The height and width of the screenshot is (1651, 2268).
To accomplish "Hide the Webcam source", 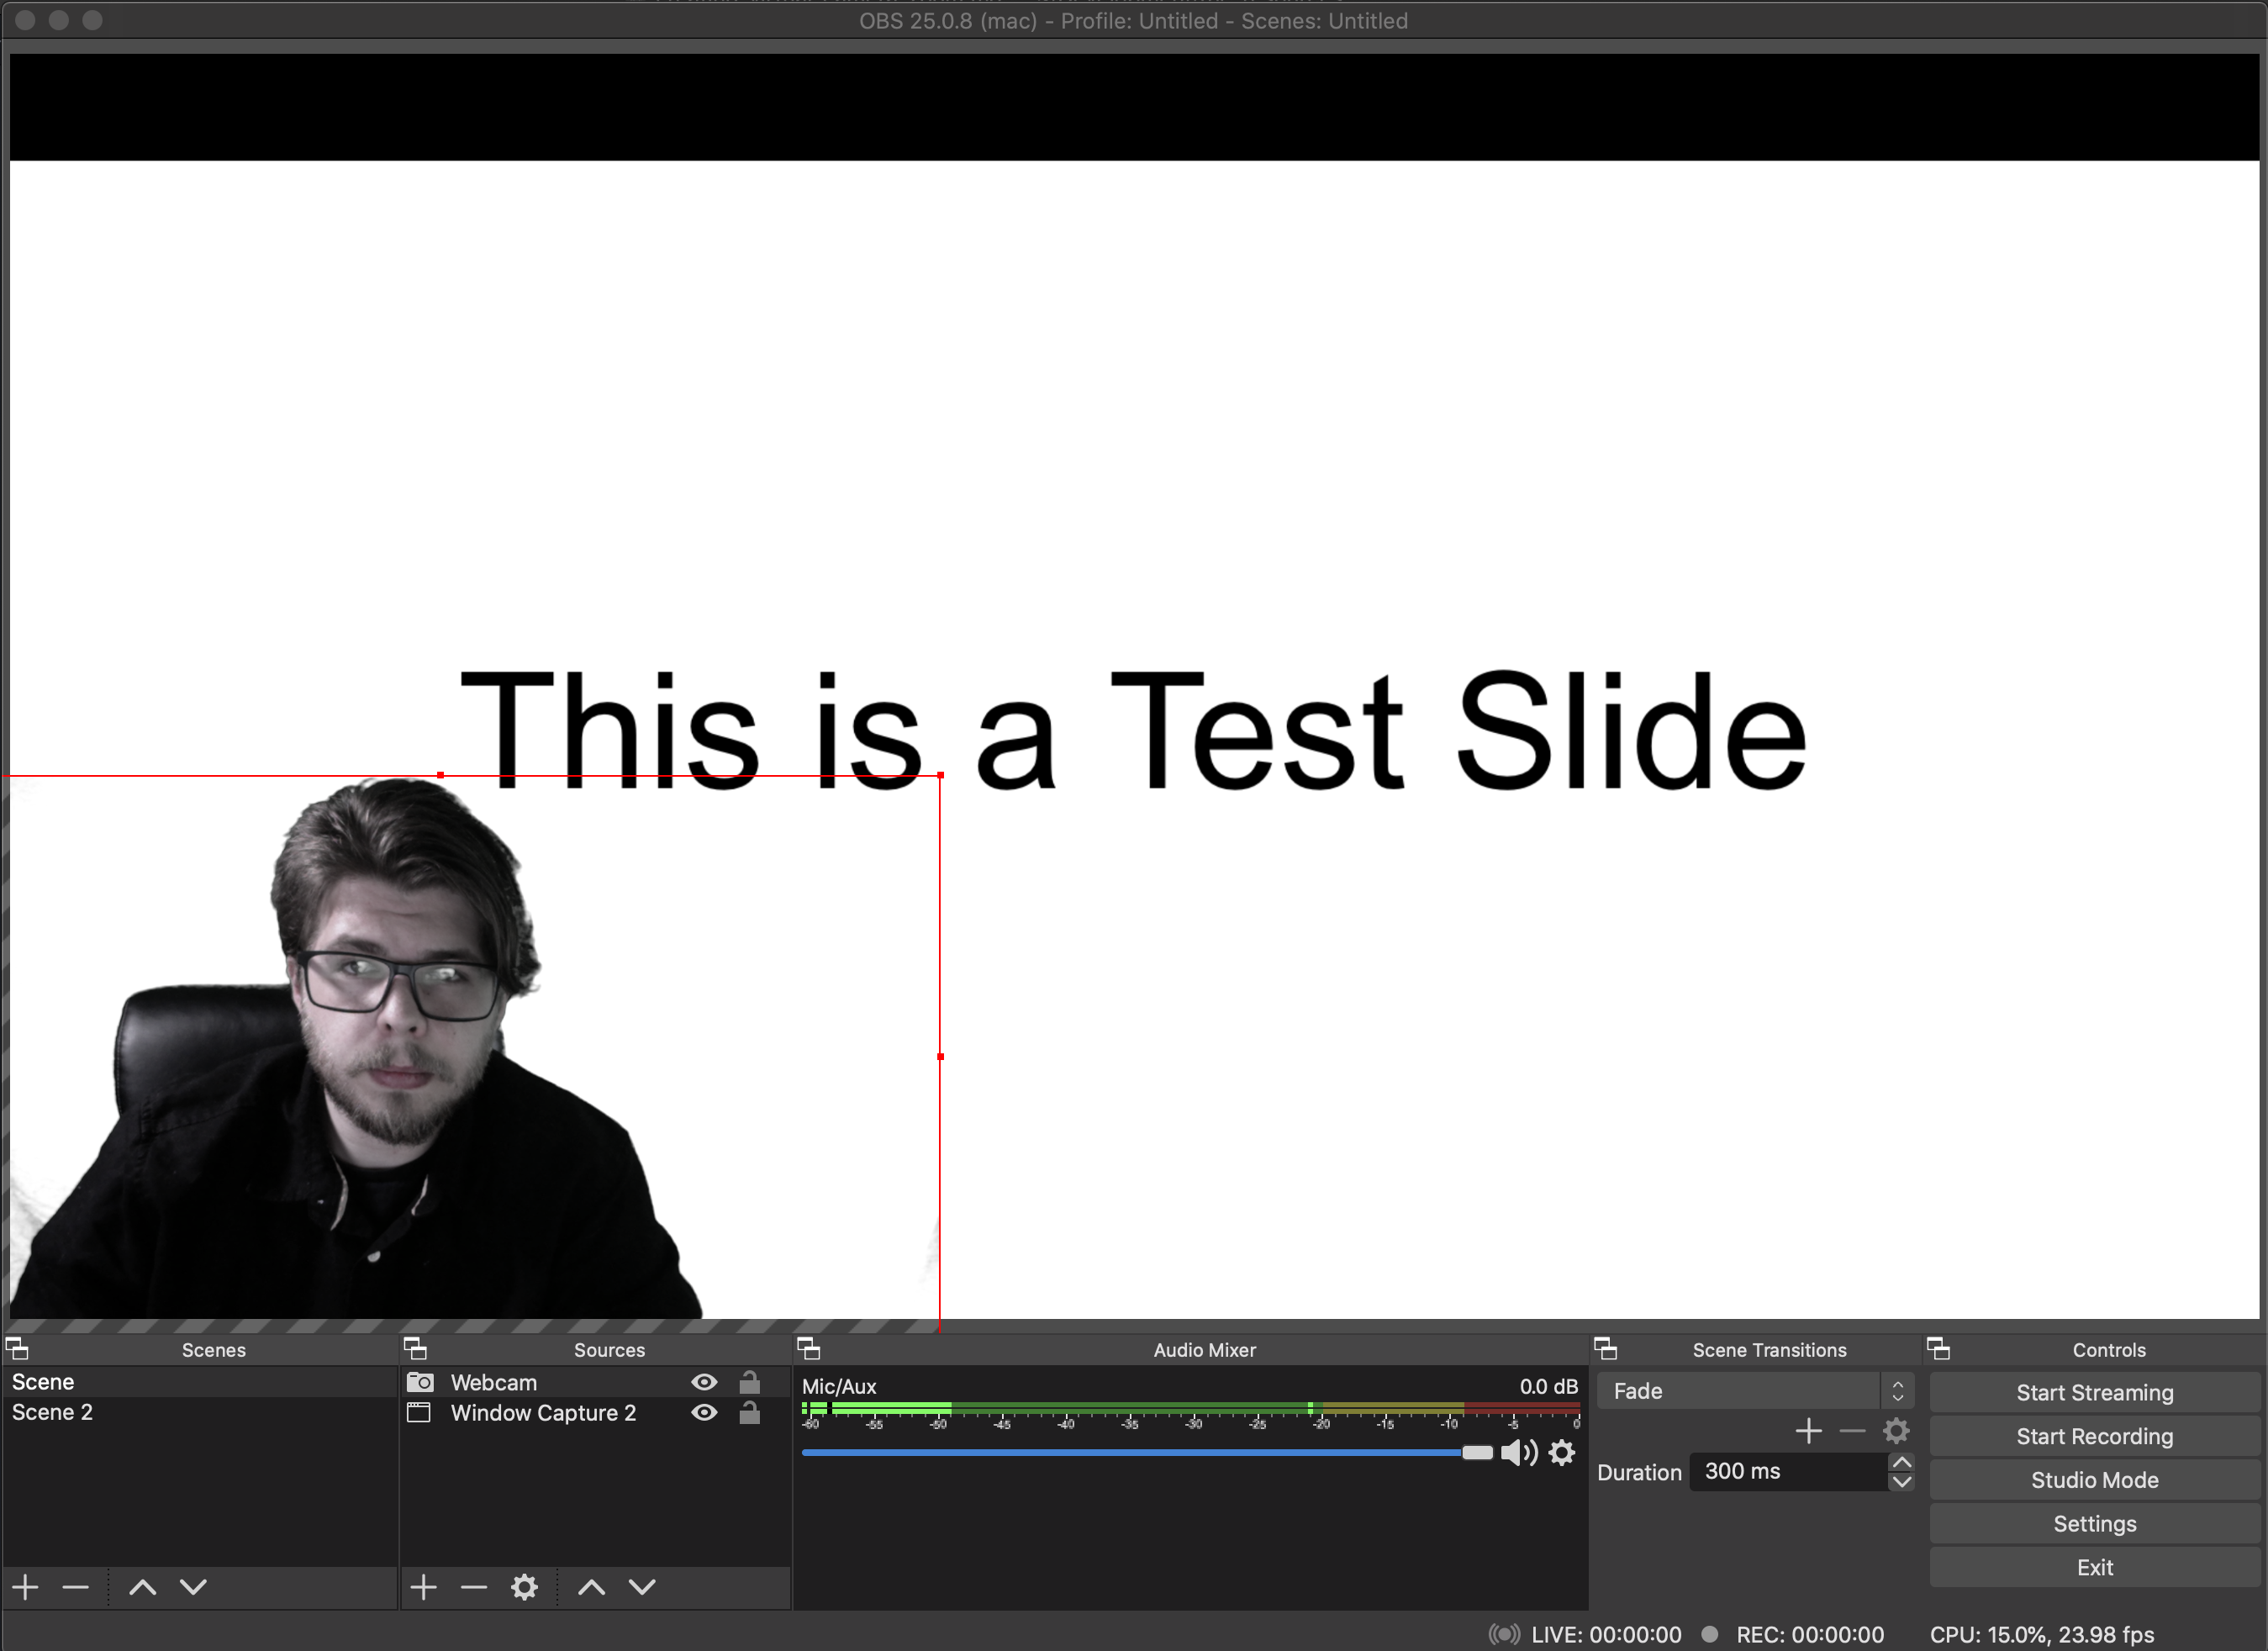I will 704,1382.
